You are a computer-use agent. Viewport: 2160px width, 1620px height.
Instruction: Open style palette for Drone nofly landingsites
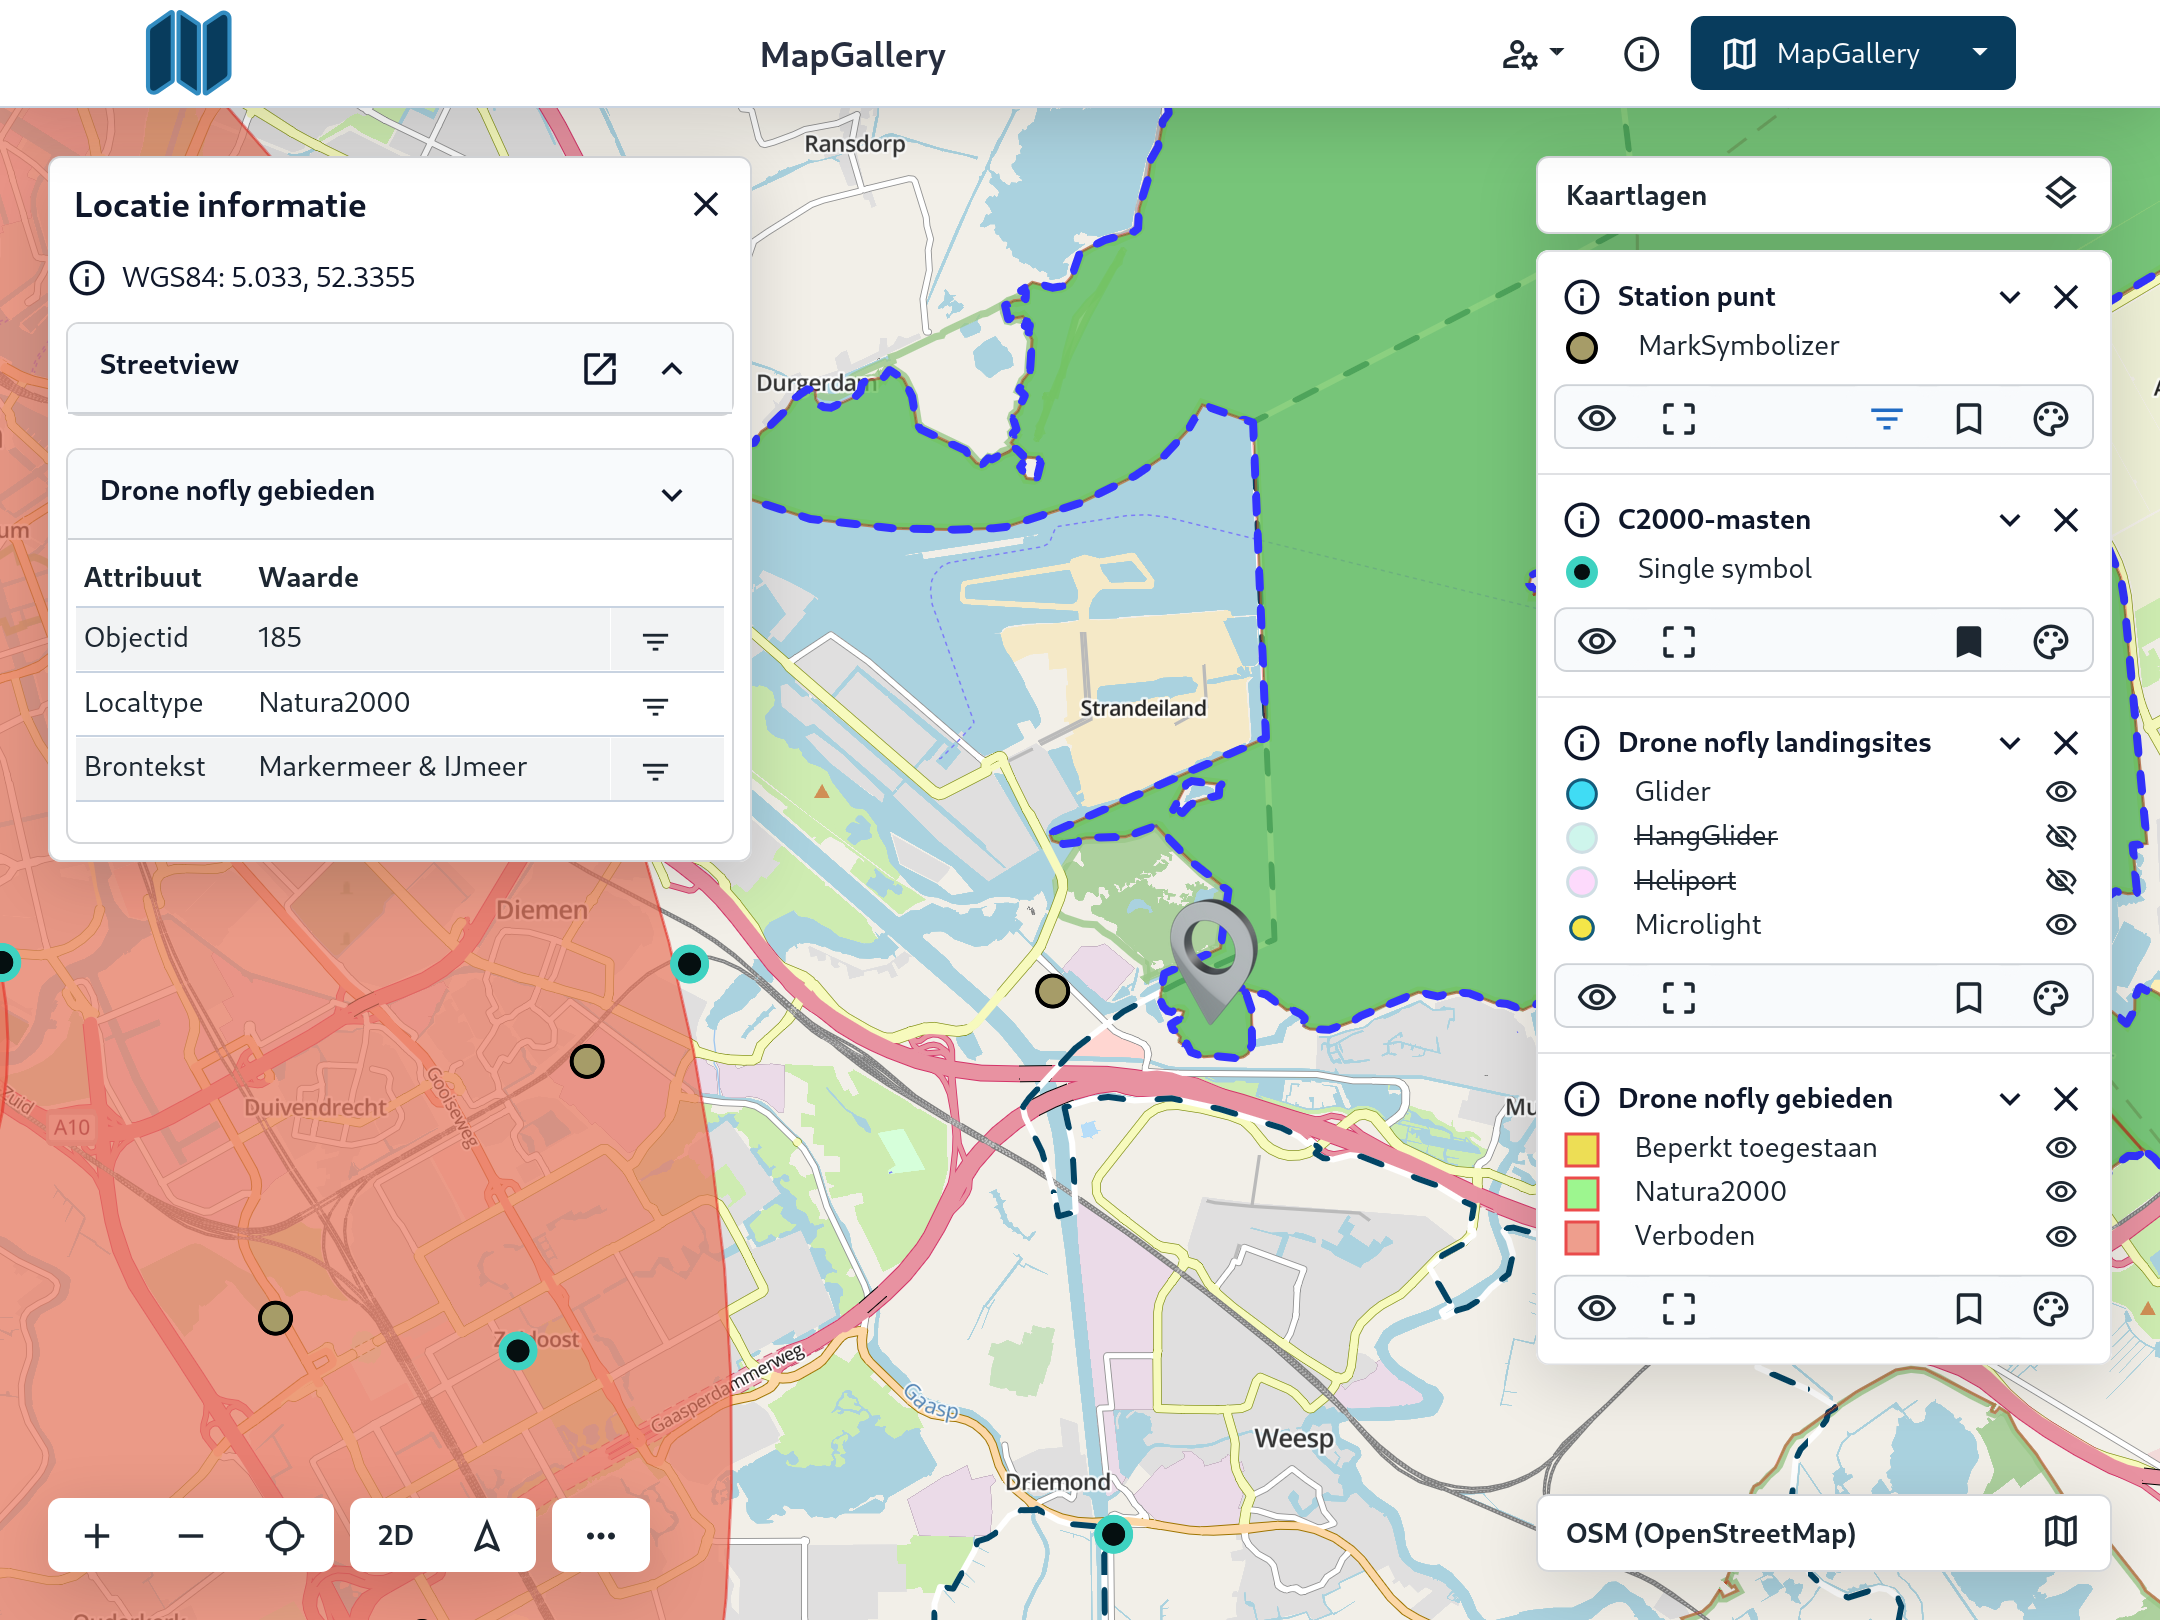click(2050, 997)
